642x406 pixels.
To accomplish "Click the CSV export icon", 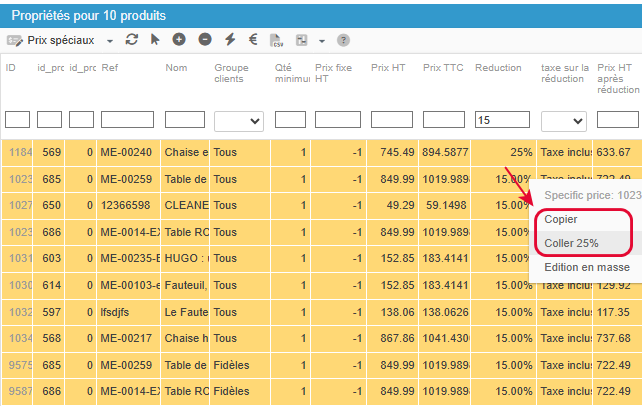I will tap(277, 40).
